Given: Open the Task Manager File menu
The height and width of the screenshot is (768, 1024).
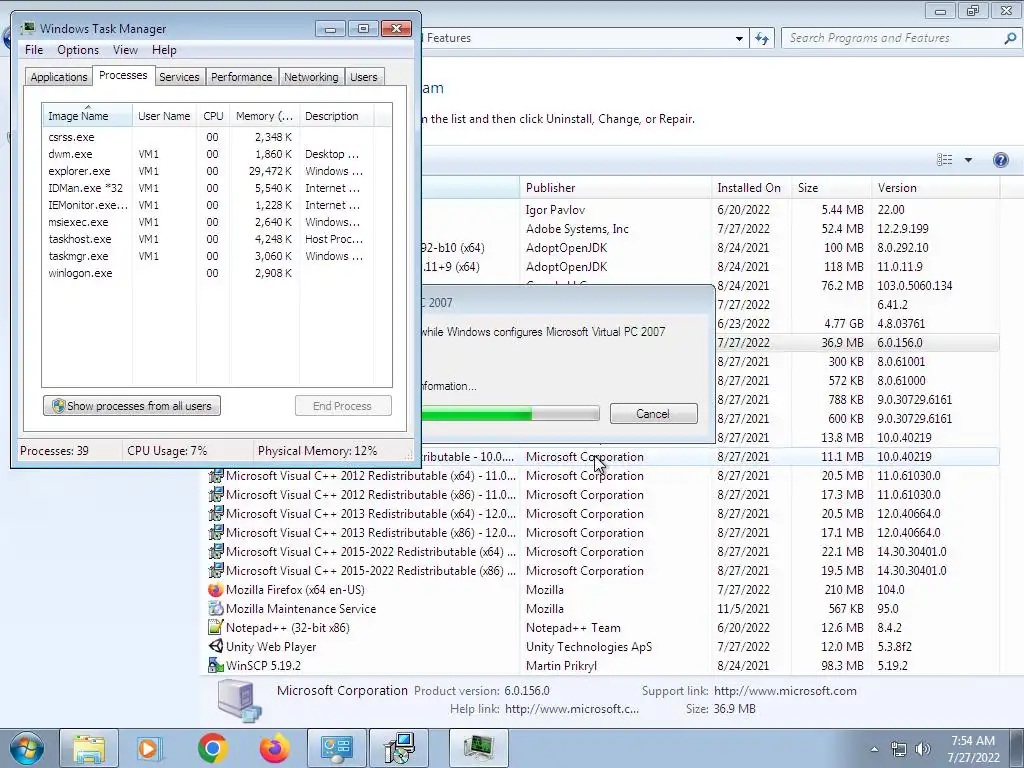Looking at the screenshot, I should pyautogui.click(x=34, y=50).
